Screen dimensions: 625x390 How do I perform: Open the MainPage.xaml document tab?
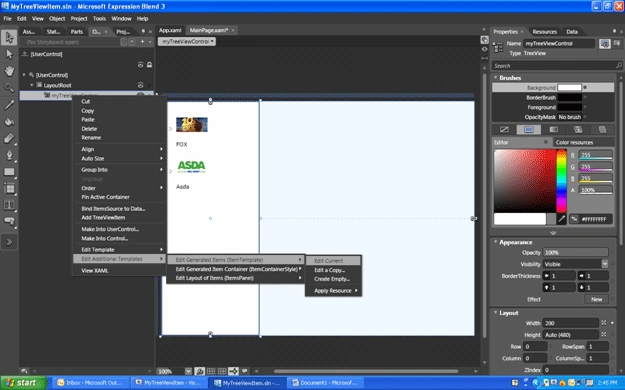click(x=211, y=30)
